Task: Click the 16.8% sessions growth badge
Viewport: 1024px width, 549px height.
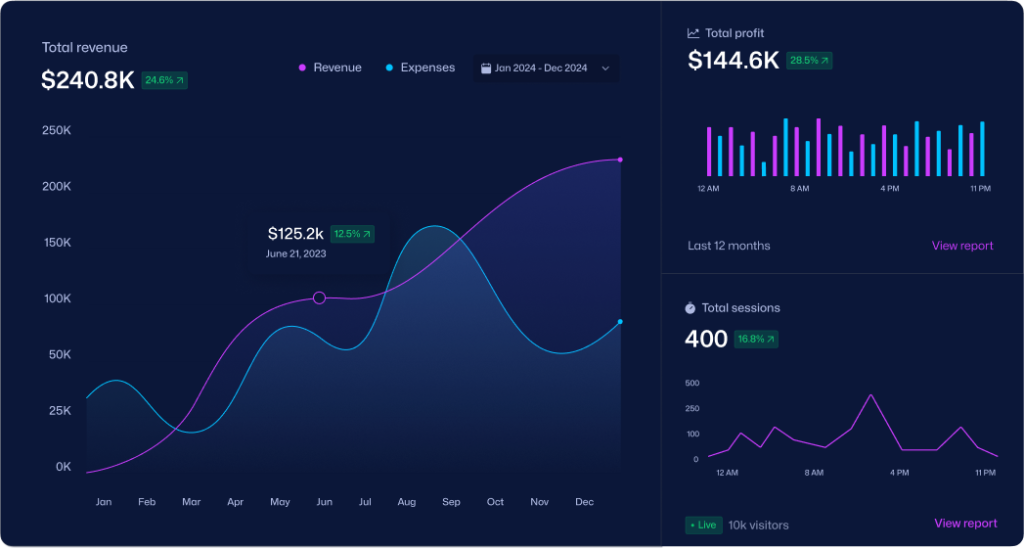Action: pyautogui.click(x=756, y=339)
